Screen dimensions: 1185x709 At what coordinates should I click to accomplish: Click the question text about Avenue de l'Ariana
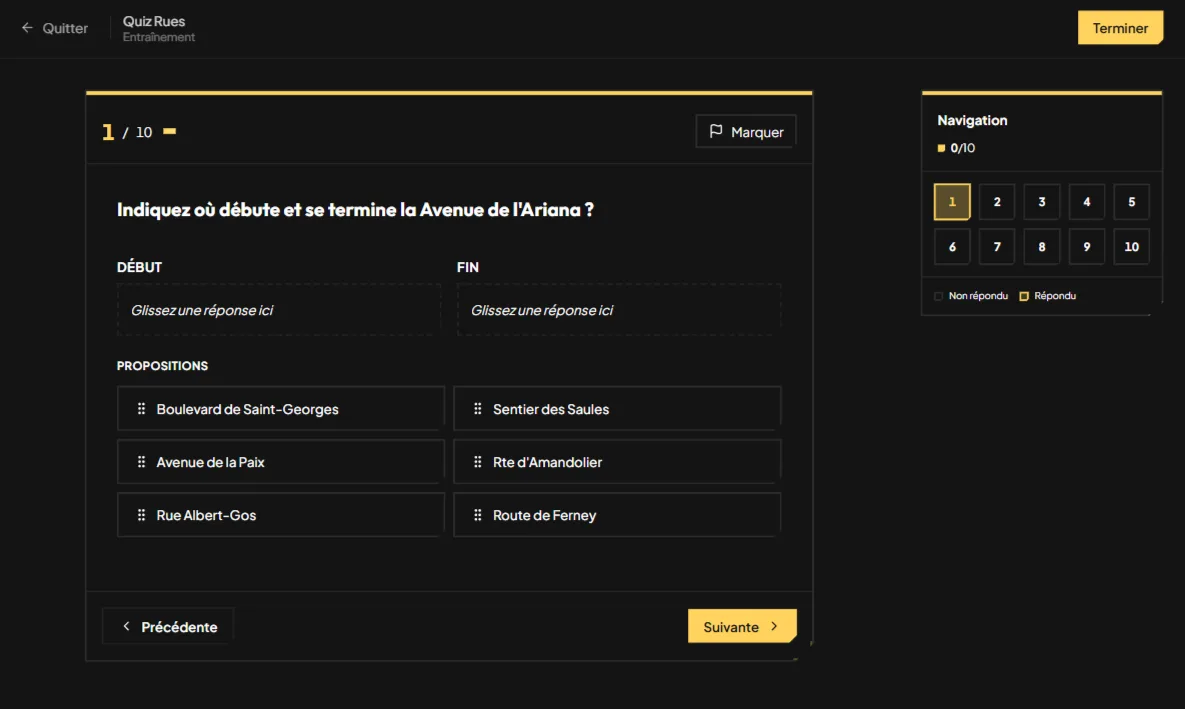click(x=355, y=209)
